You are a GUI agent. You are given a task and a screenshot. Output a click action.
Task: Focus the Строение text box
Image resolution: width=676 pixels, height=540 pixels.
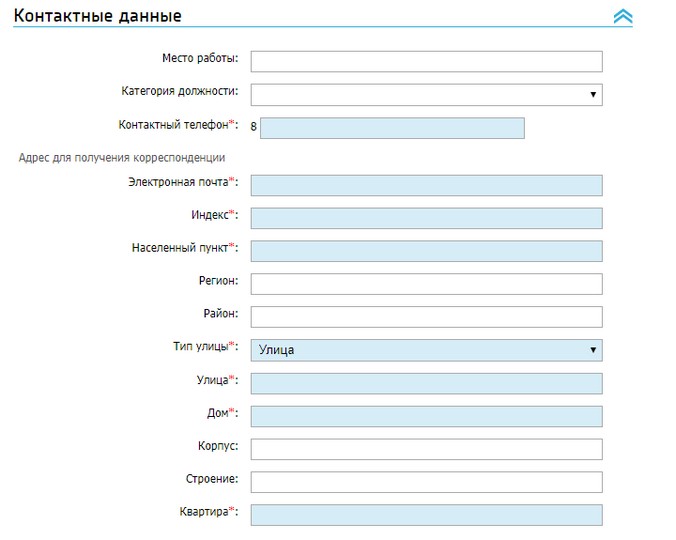426,482
